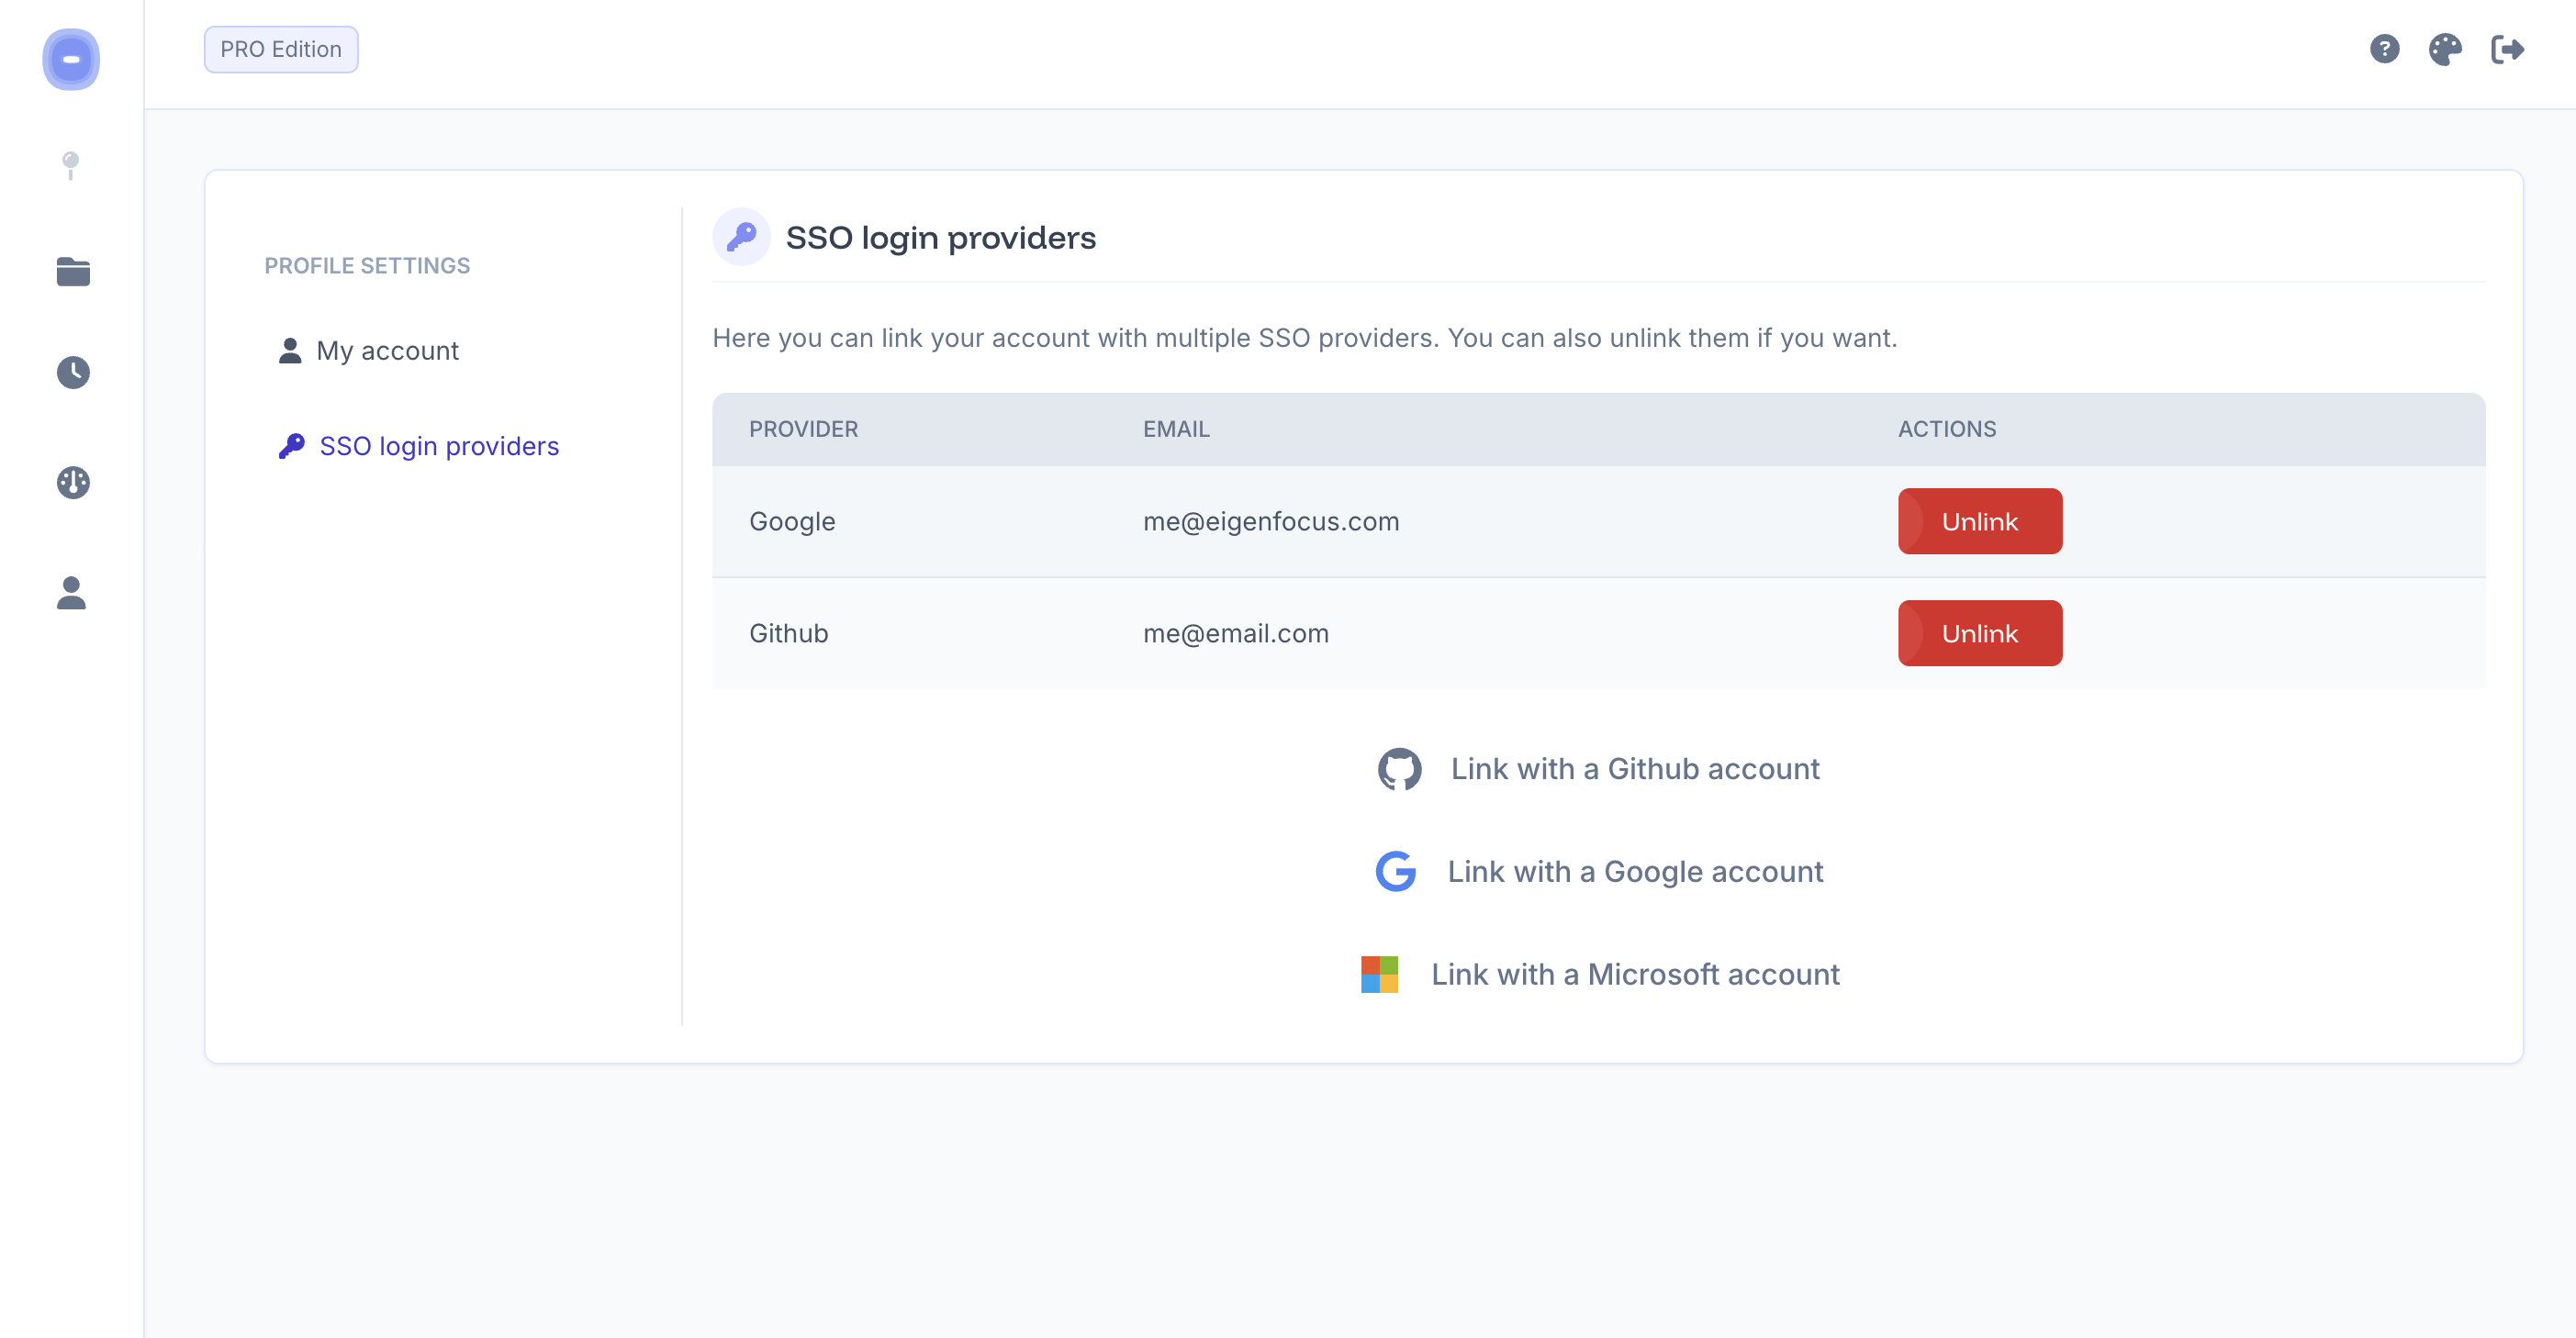Open the dashboard gauge sidebar icon
The height and width of the screenshot is (1338, 2576).
(73, 483)
